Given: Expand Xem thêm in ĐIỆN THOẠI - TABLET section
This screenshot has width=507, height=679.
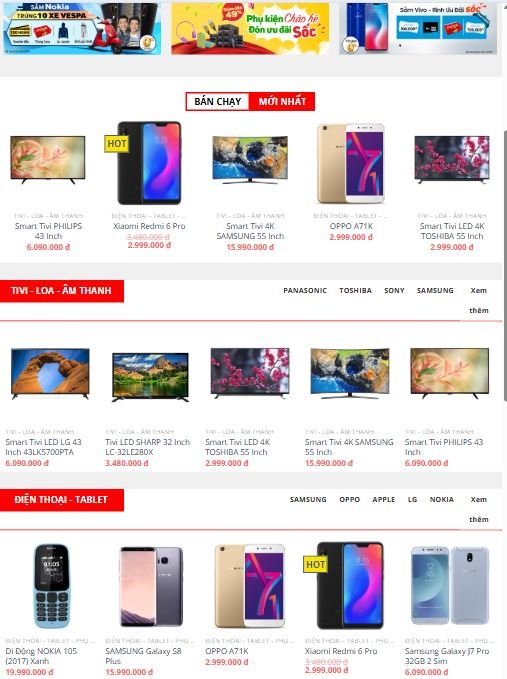Looking at the screenshot, I should point(478,509).
